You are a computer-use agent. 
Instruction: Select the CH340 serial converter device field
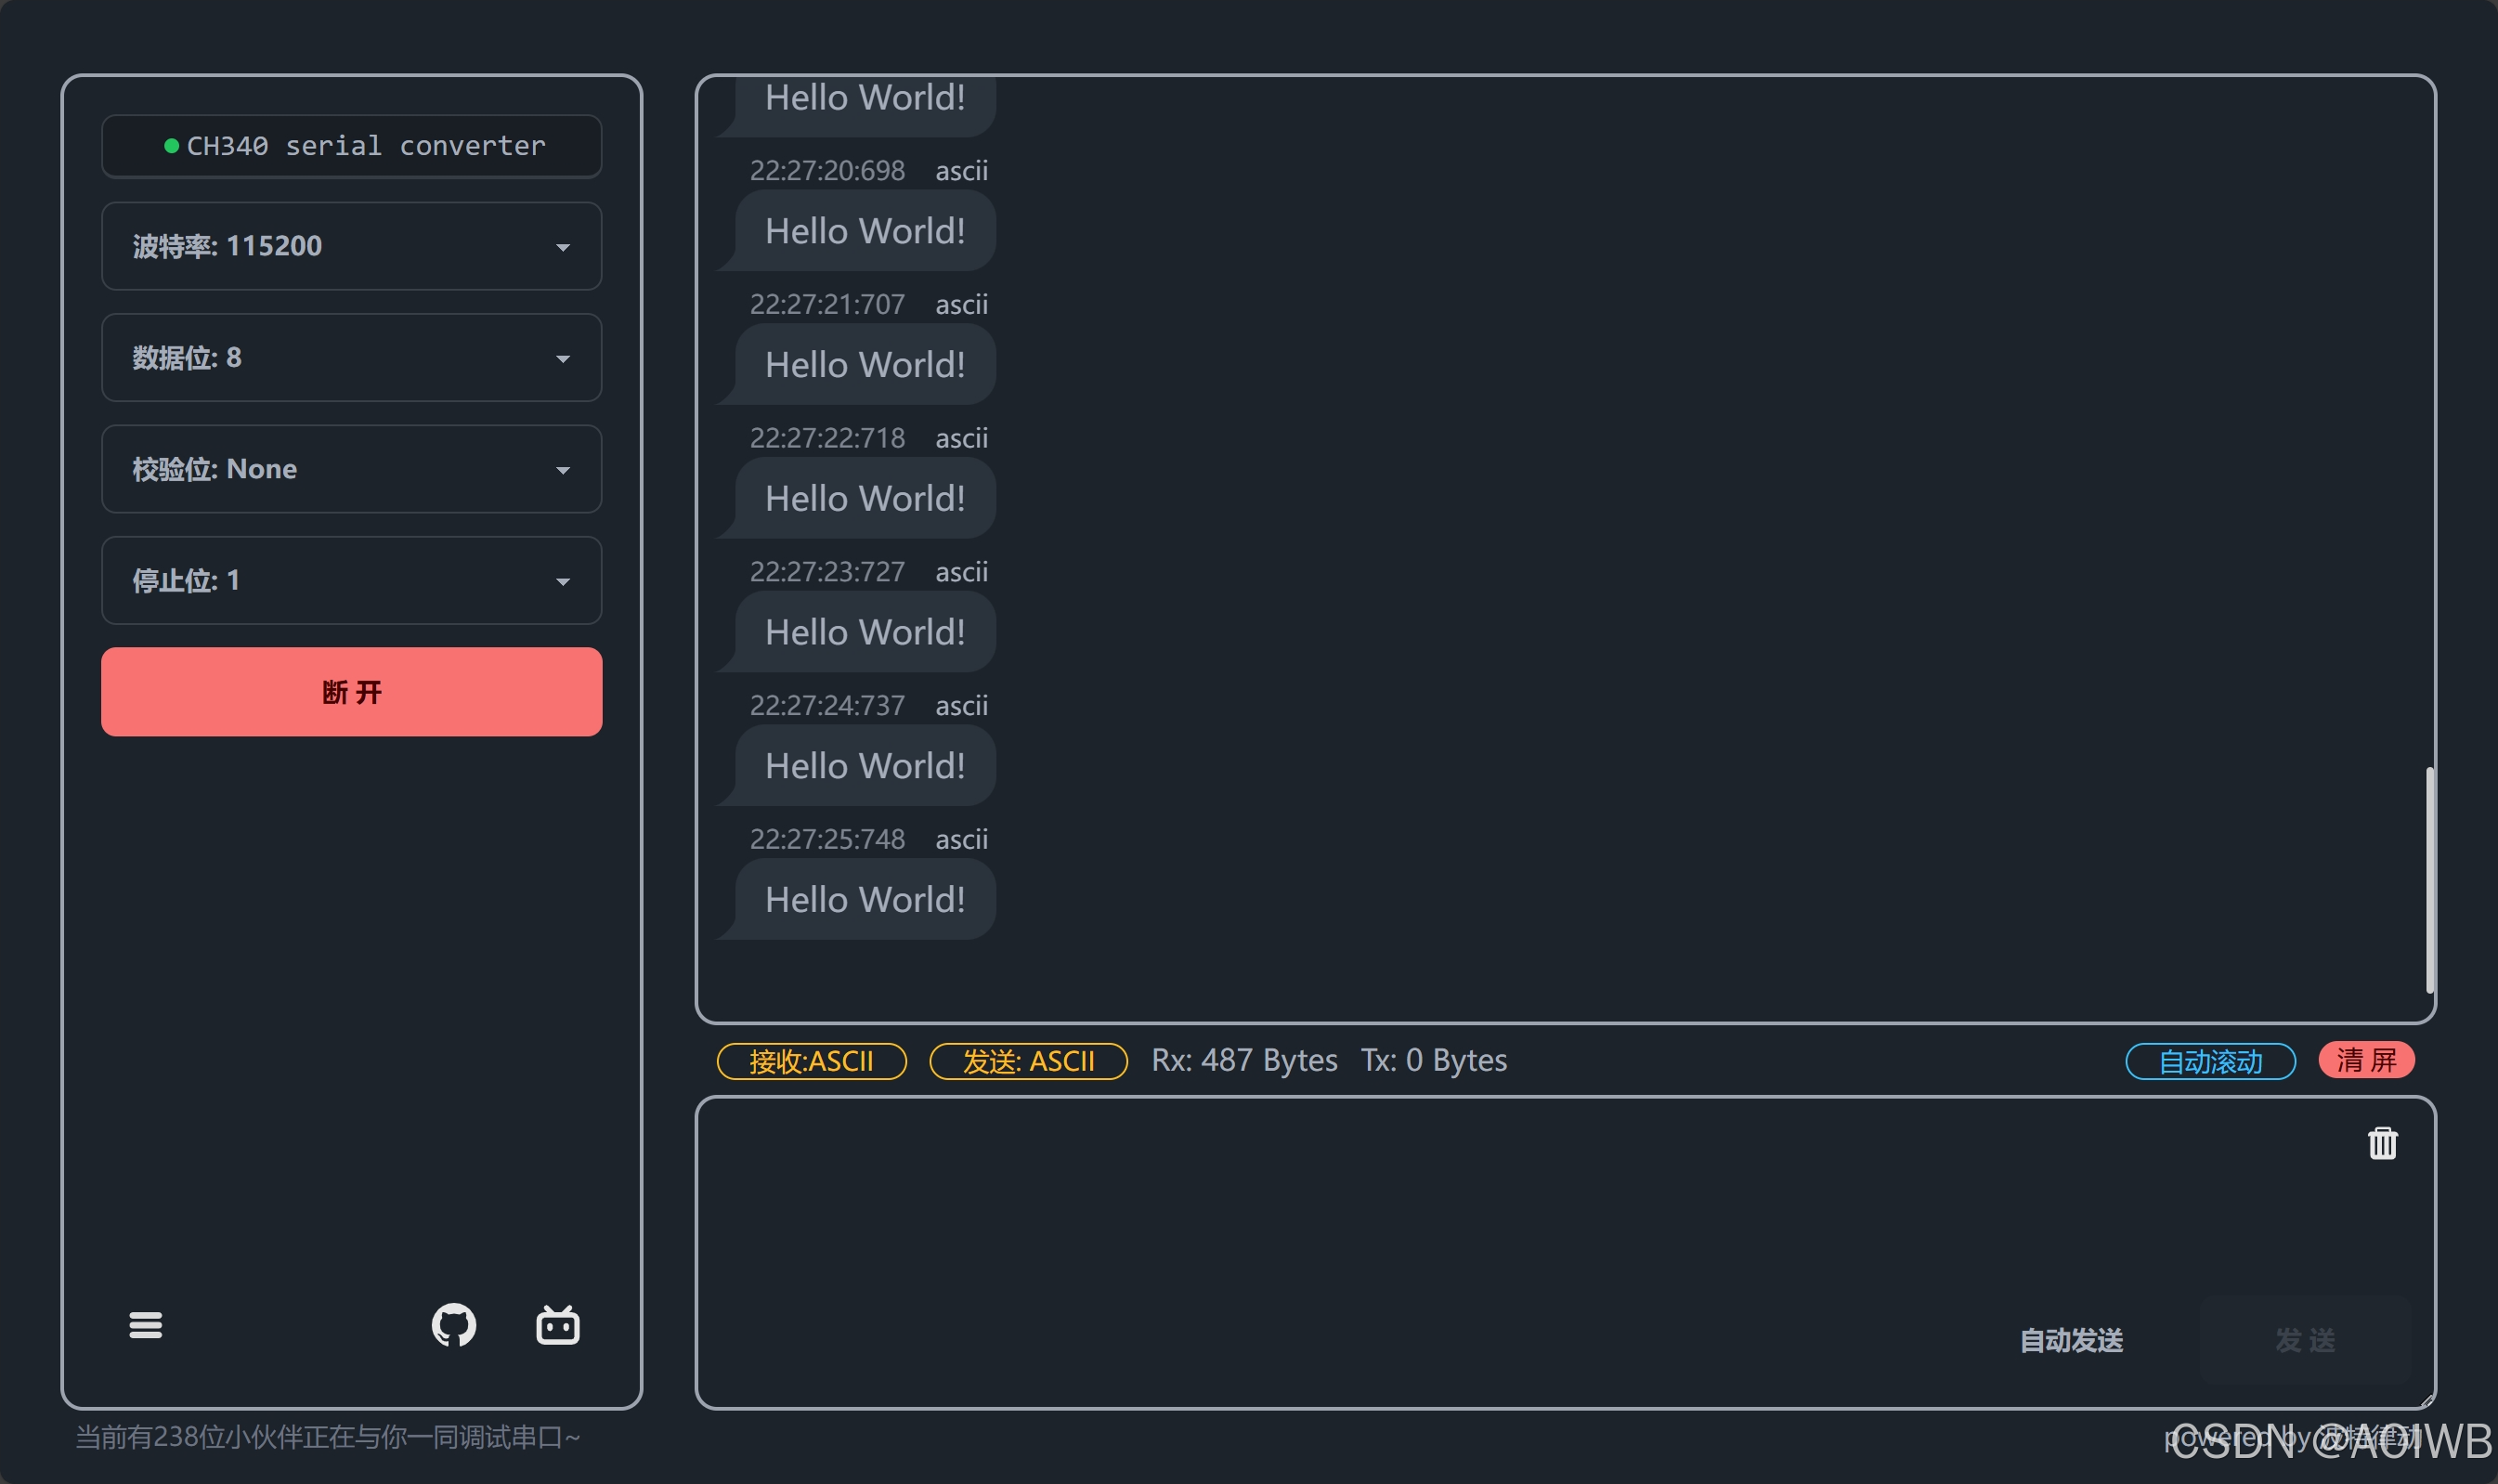click(351, 146)
